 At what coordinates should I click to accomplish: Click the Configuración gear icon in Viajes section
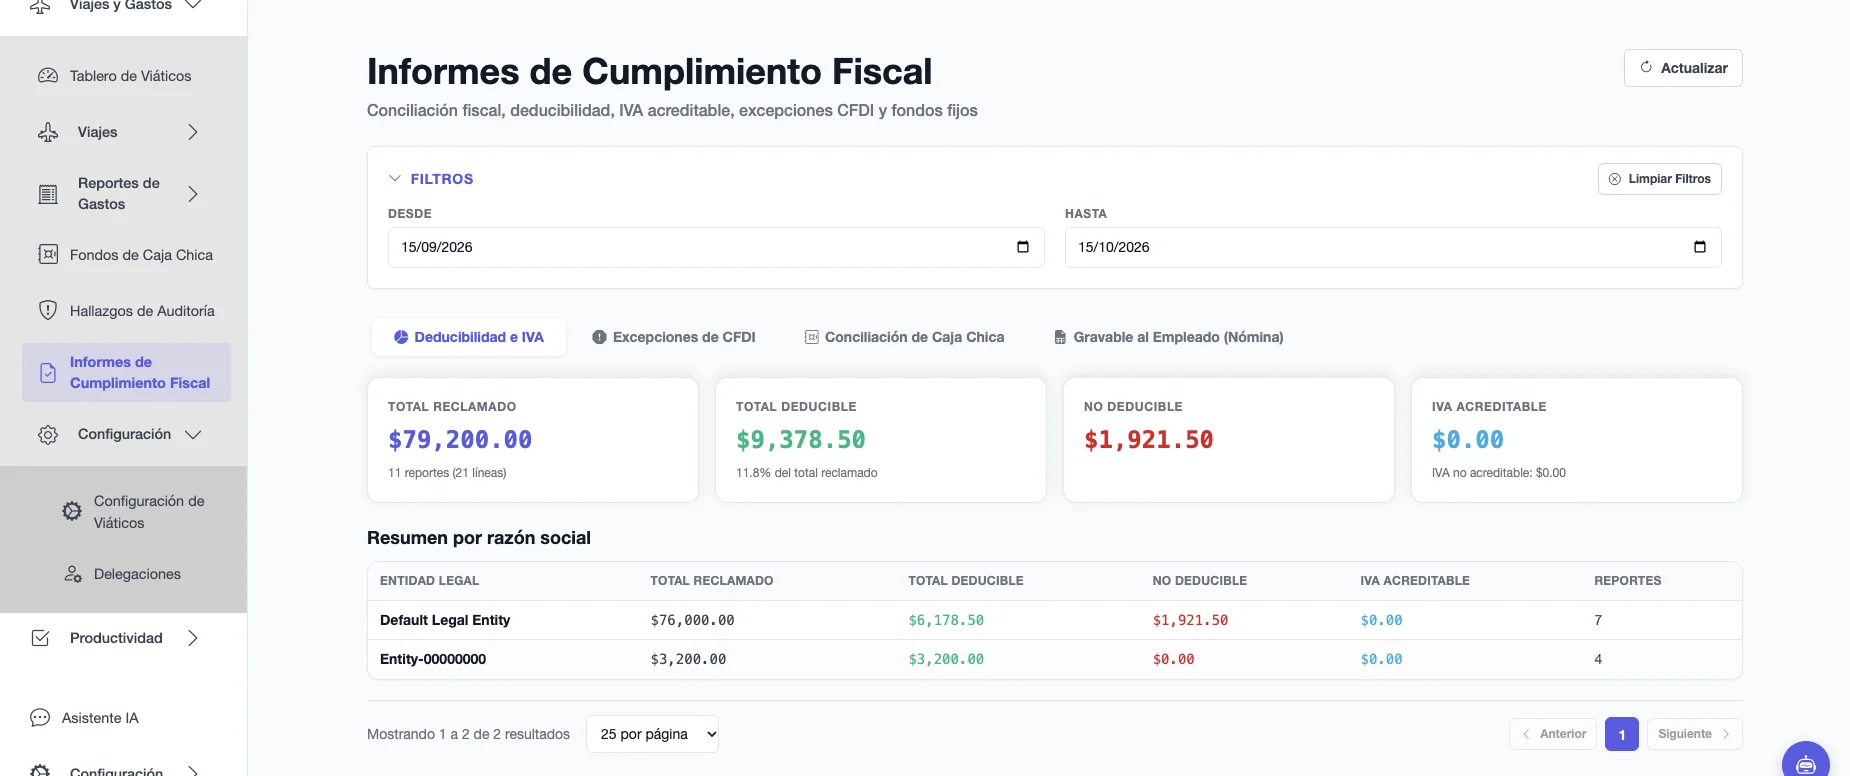pos(48,435)
